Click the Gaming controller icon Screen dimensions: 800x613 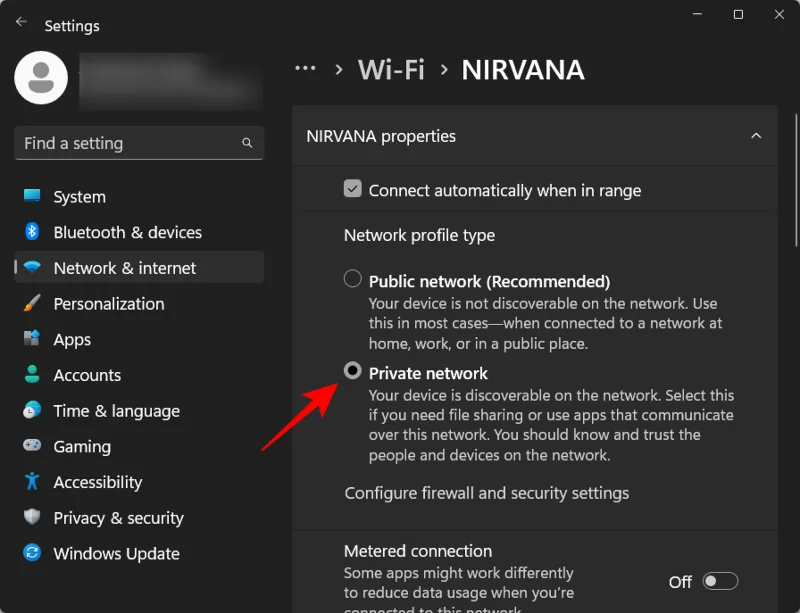coord(32,445)
